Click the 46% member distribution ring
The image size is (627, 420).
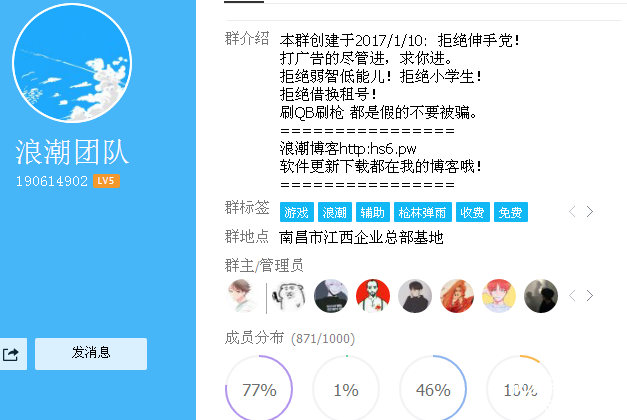coord(433,389)
